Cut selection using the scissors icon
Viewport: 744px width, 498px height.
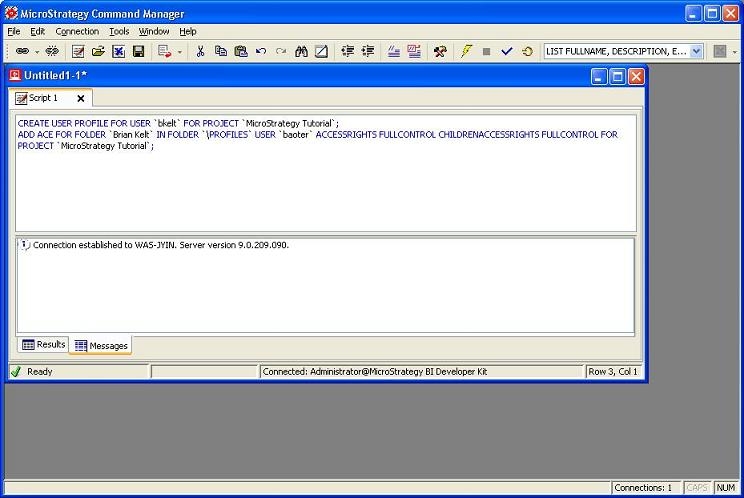coord(200,51)
